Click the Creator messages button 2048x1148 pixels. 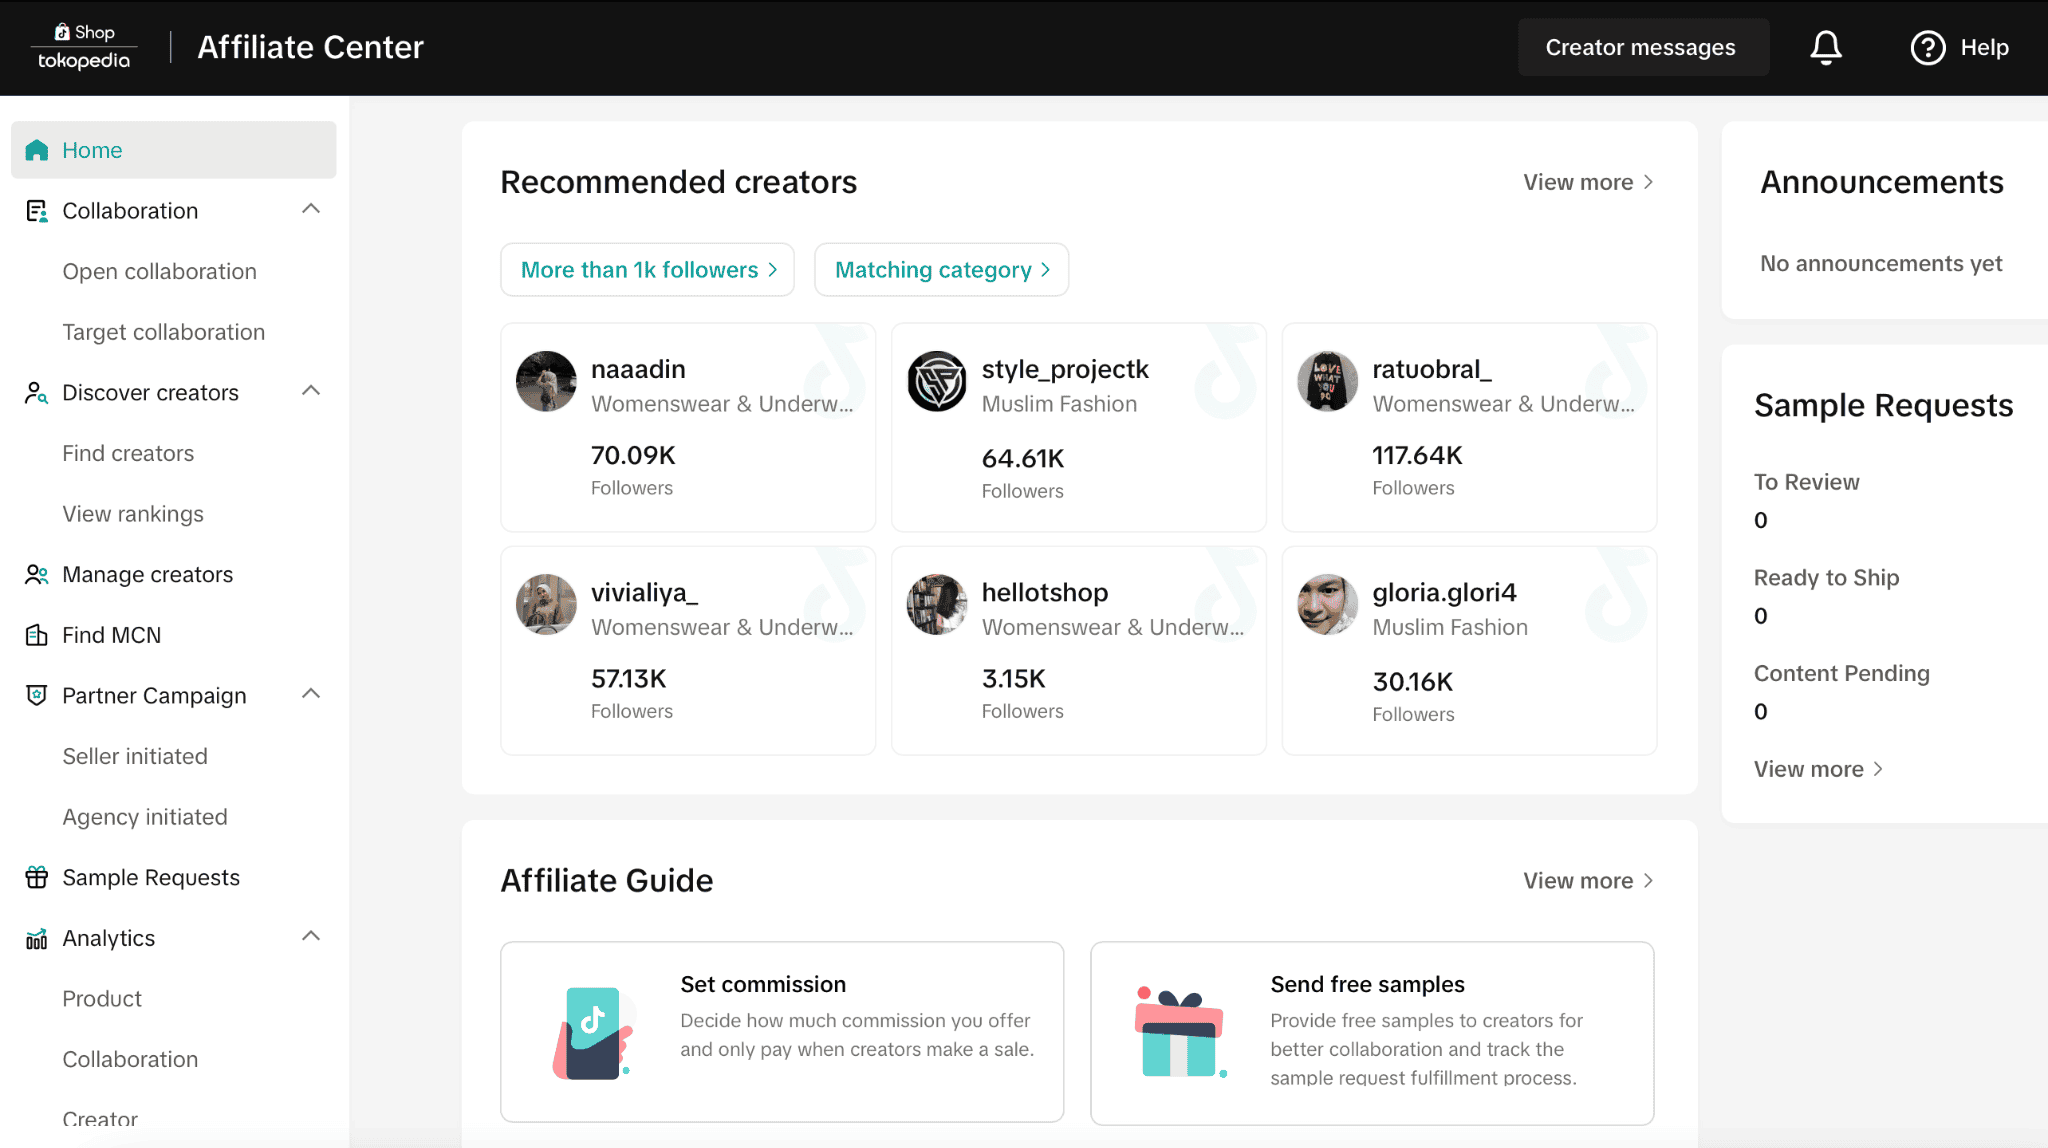(x=1643, y=47)
